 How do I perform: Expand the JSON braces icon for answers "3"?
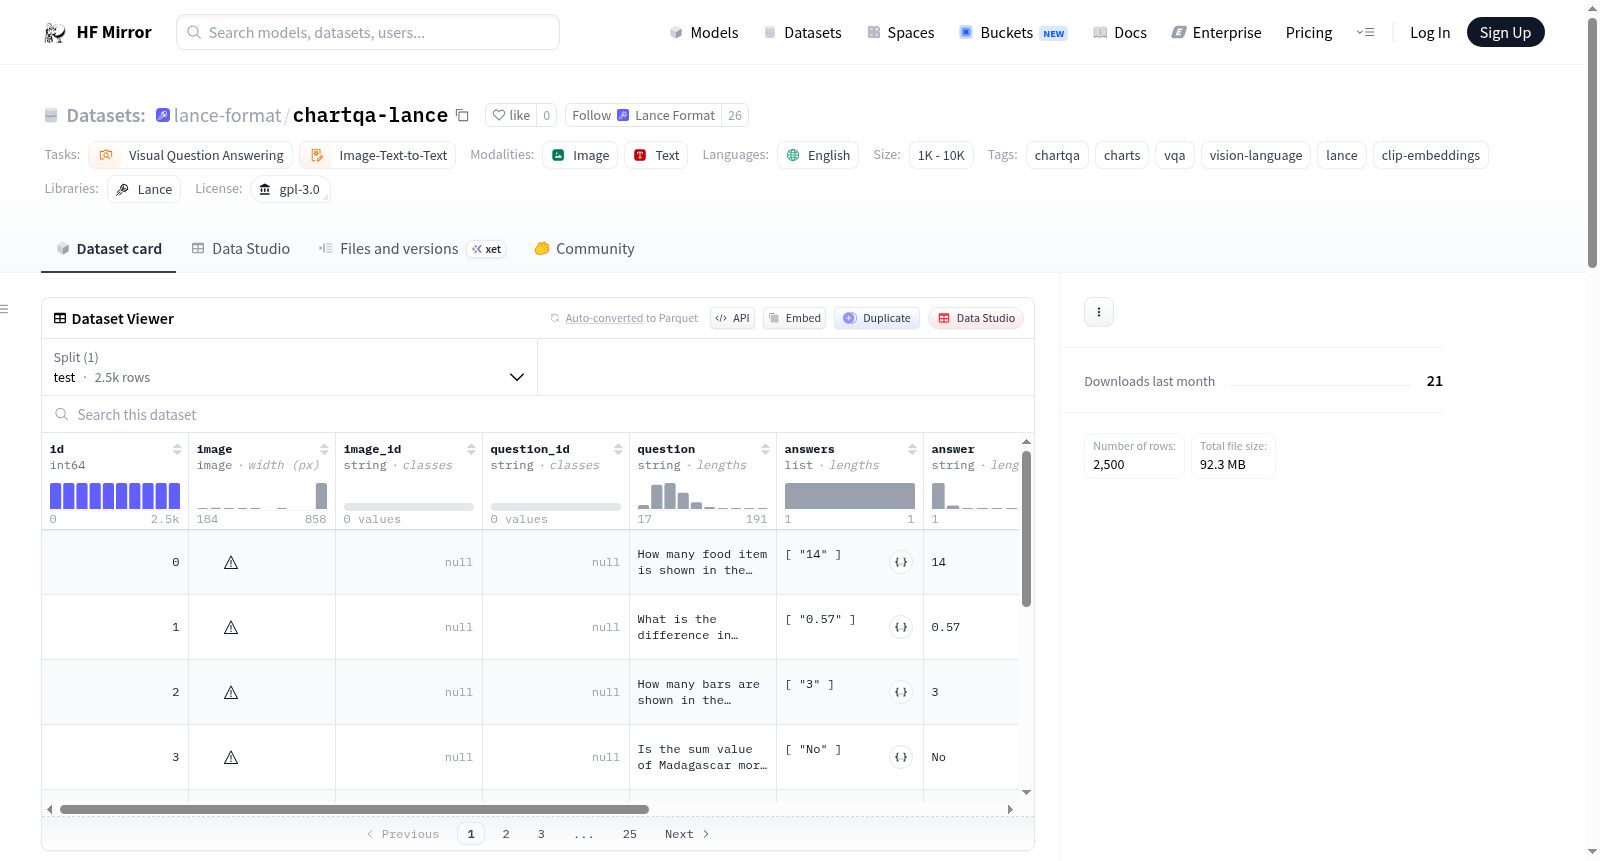click(901, 693)
